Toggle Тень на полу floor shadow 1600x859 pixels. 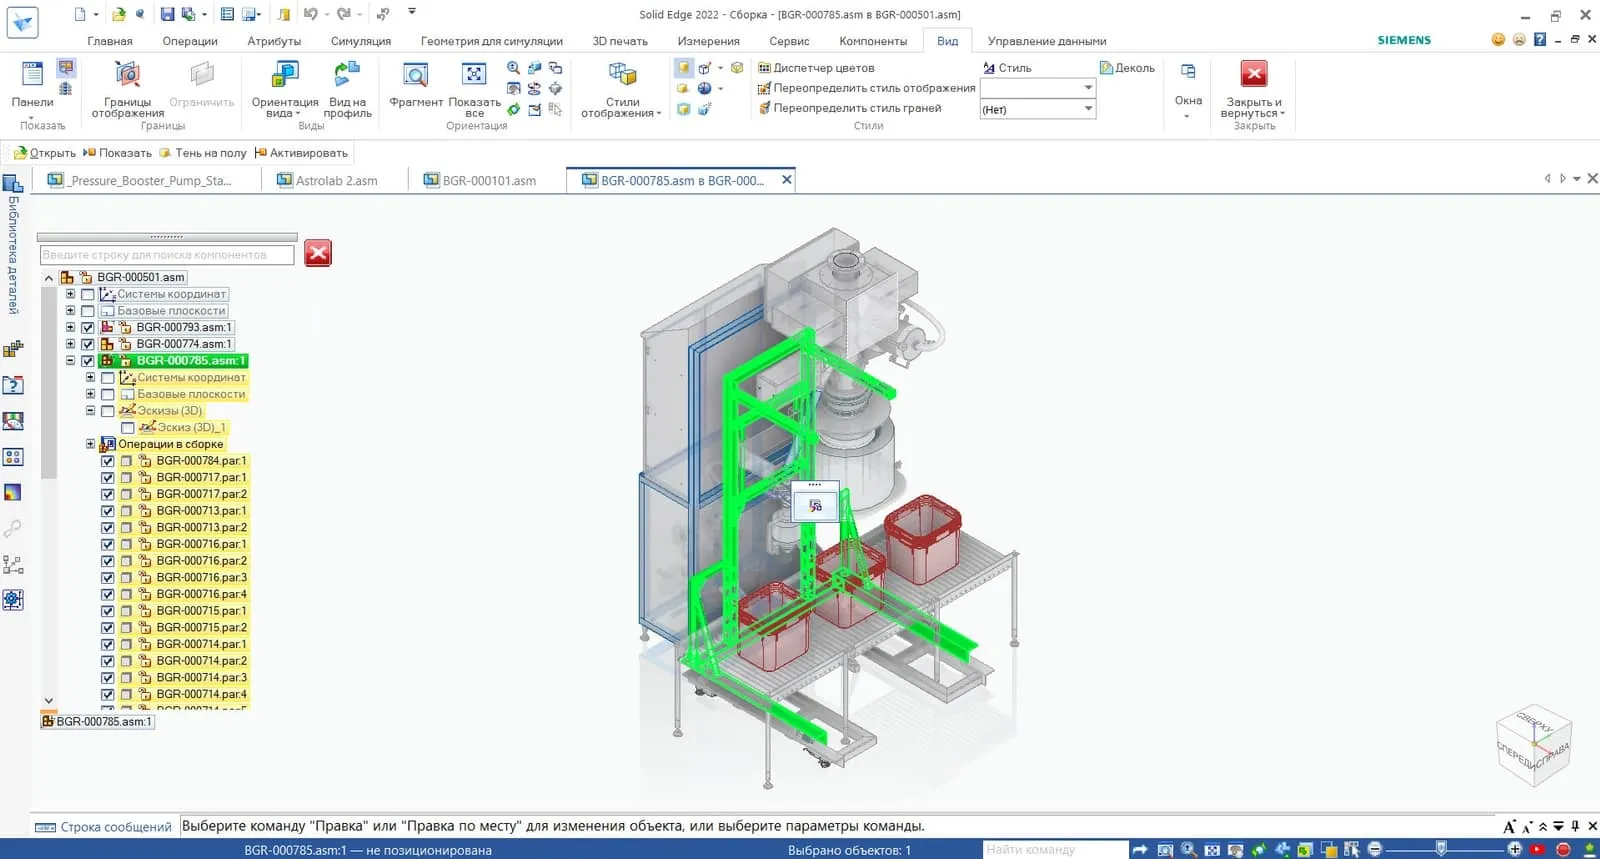pyautogui.click(x=203, y=153)
